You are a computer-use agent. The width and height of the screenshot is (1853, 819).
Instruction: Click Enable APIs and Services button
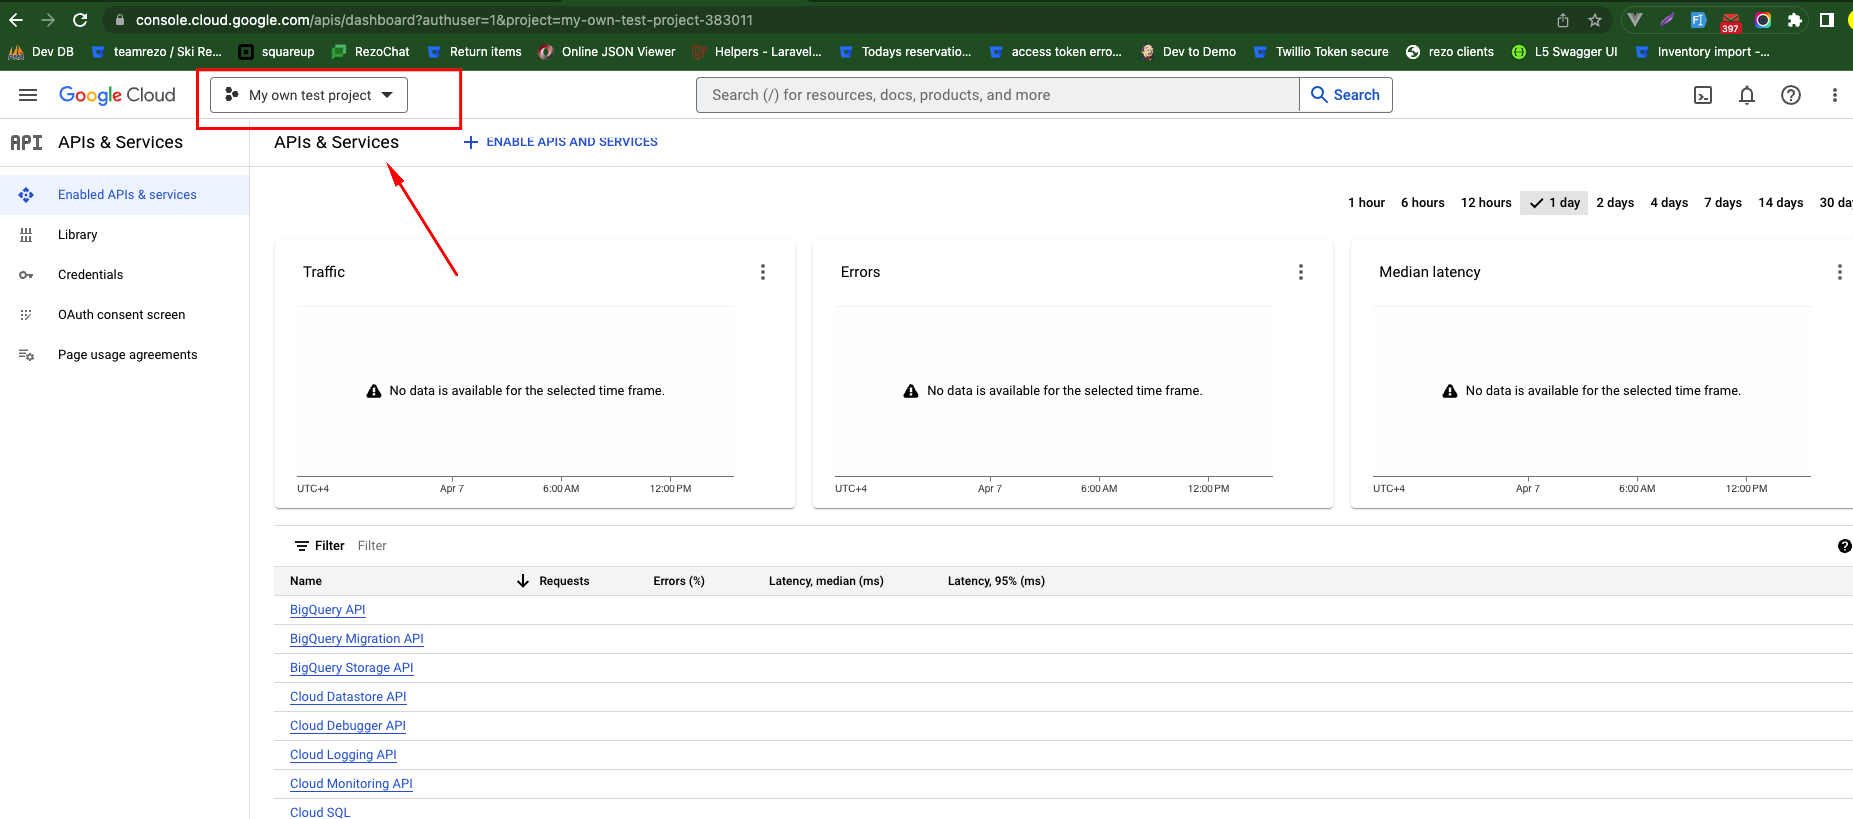pyautogui.click(x=561, y=142)
